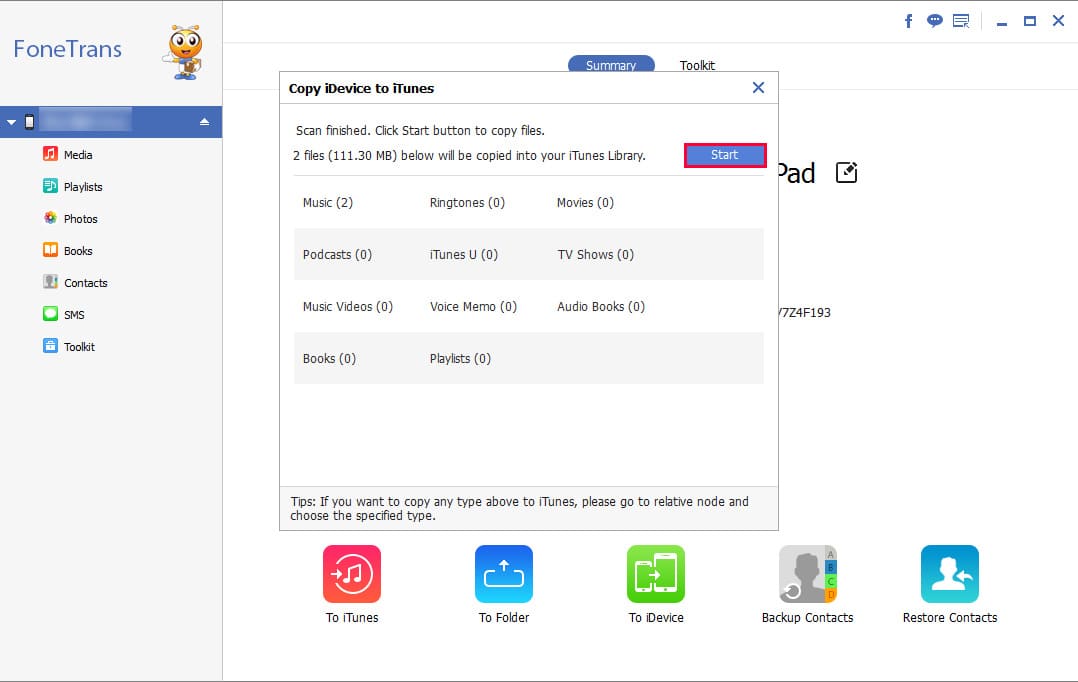Click the Backup Contacts icon

tap(808, 574)
